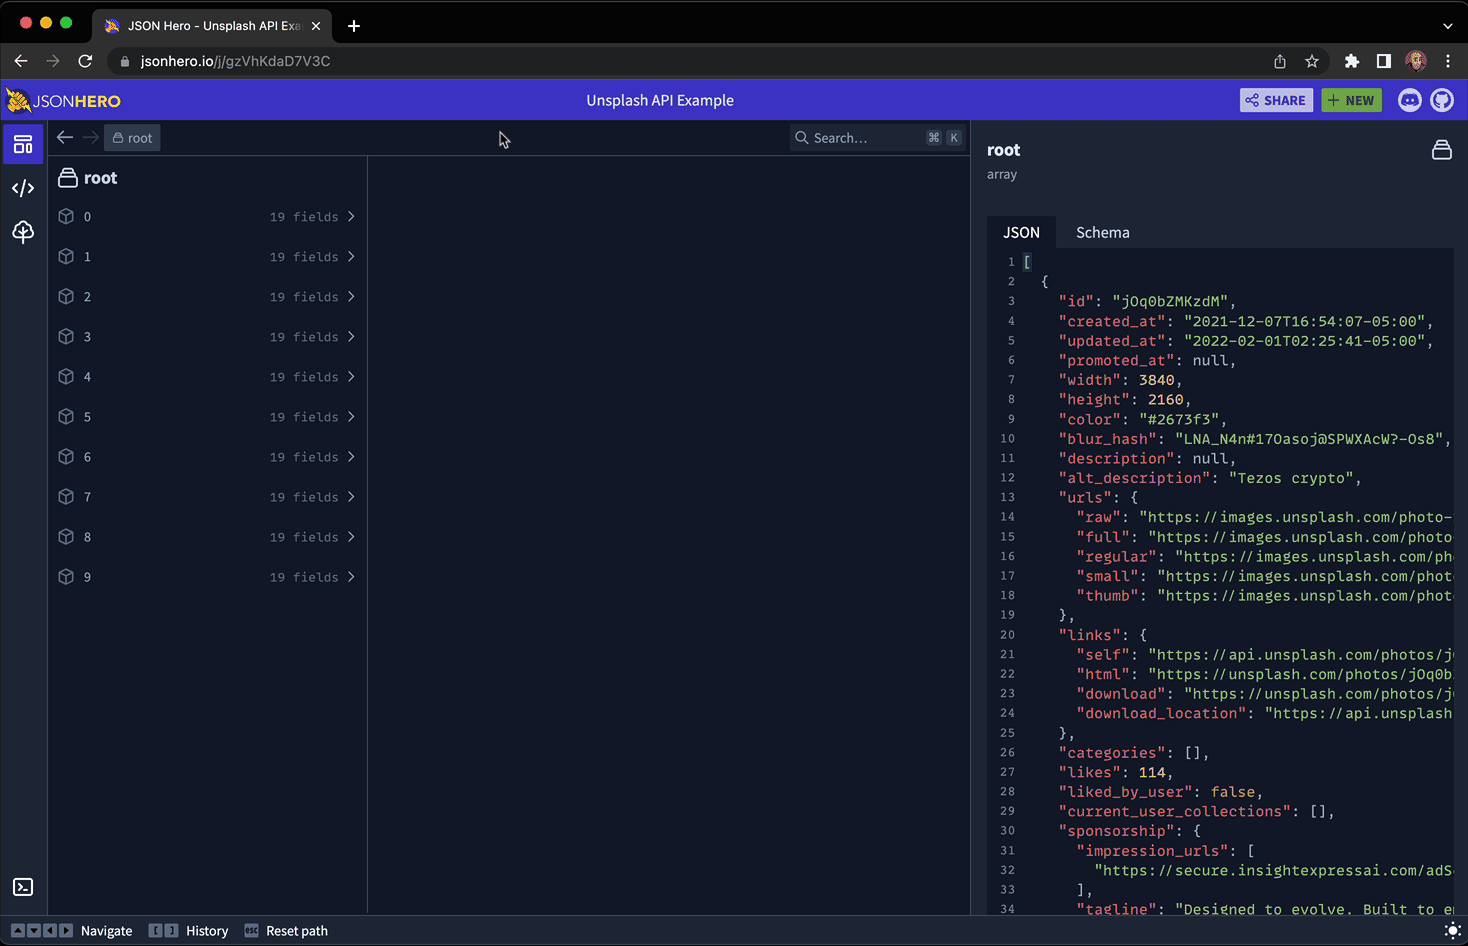
Task: Open the Column view in the sidebar
Action: coord(22,143)
